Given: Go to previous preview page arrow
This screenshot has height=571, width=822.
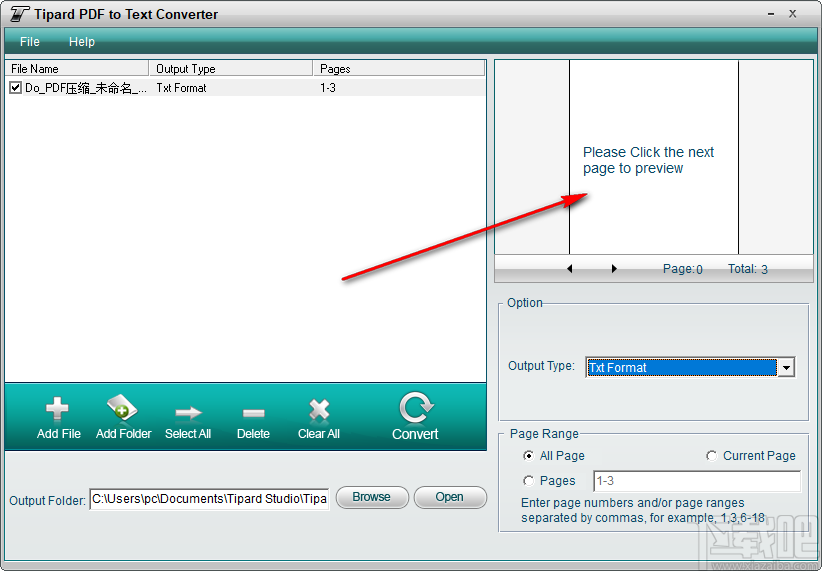Looking at the screenshot, I should 569,269.
